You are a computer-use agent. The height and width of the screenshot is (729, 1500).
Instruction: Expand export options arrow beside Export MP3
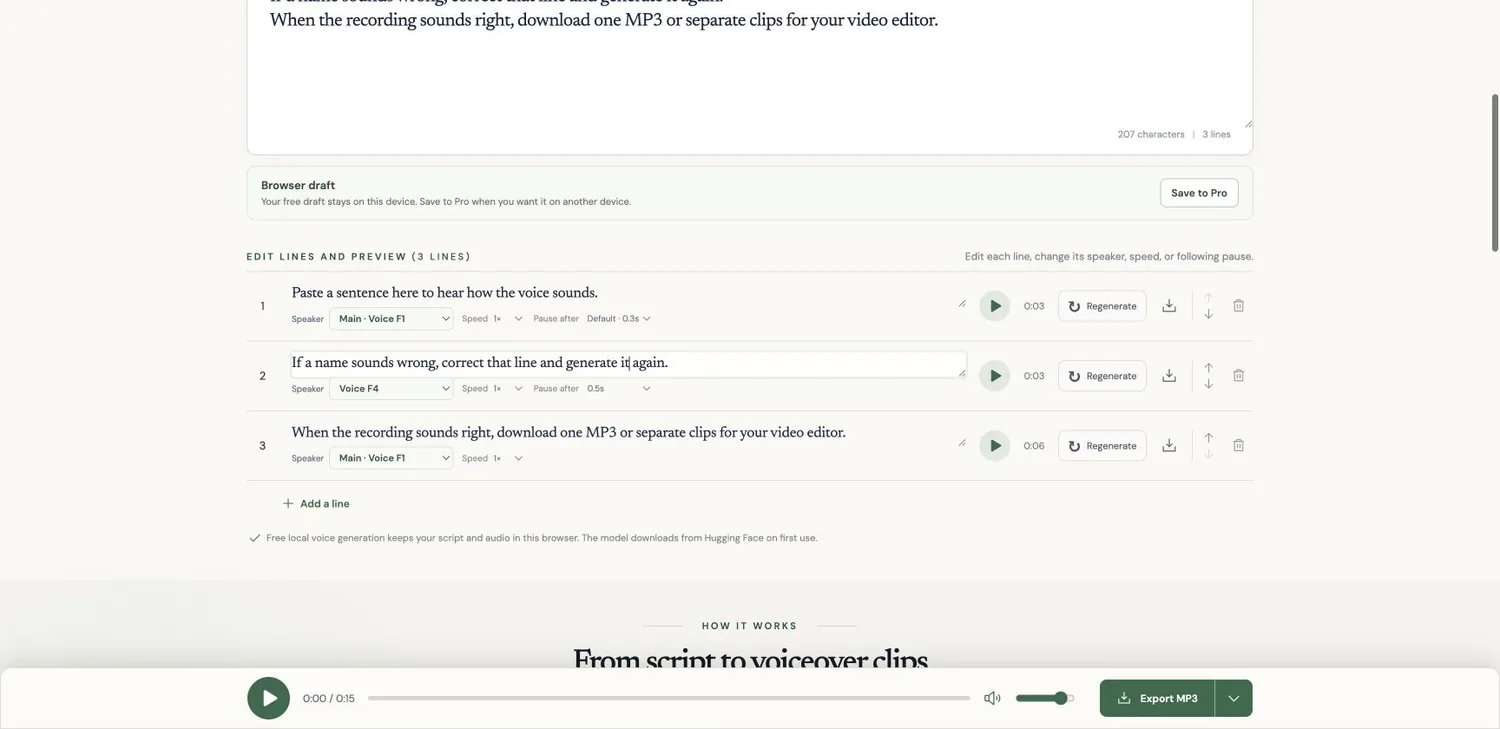[1234, 698]
